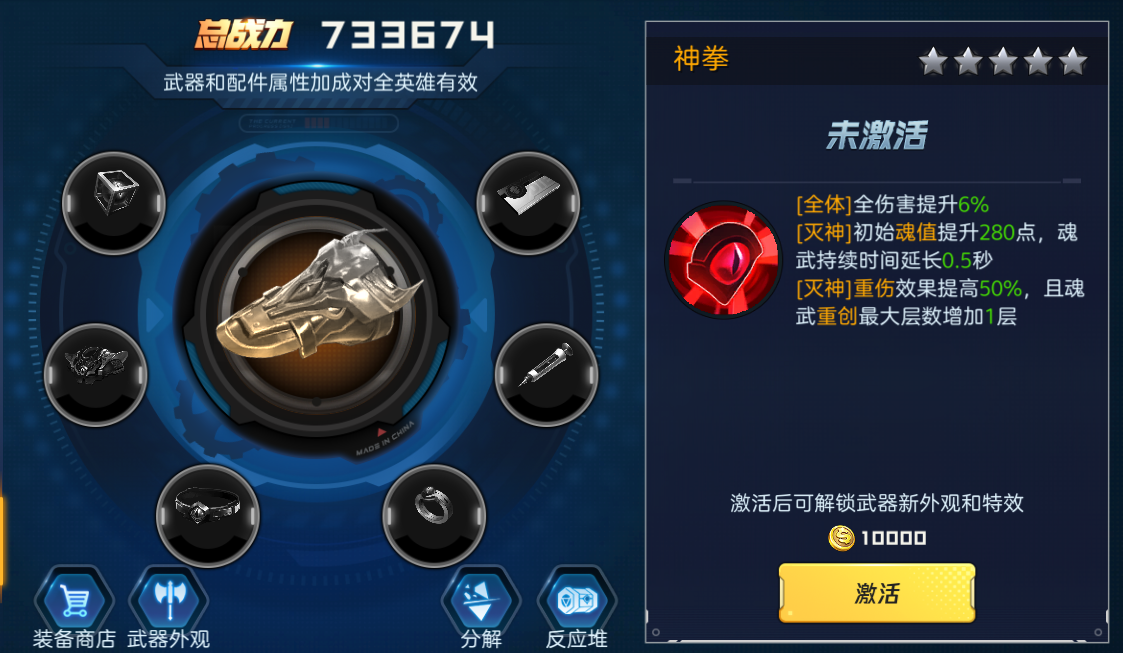
Task: Select the cube accessory slot
Action: click(x=114, y=203)
